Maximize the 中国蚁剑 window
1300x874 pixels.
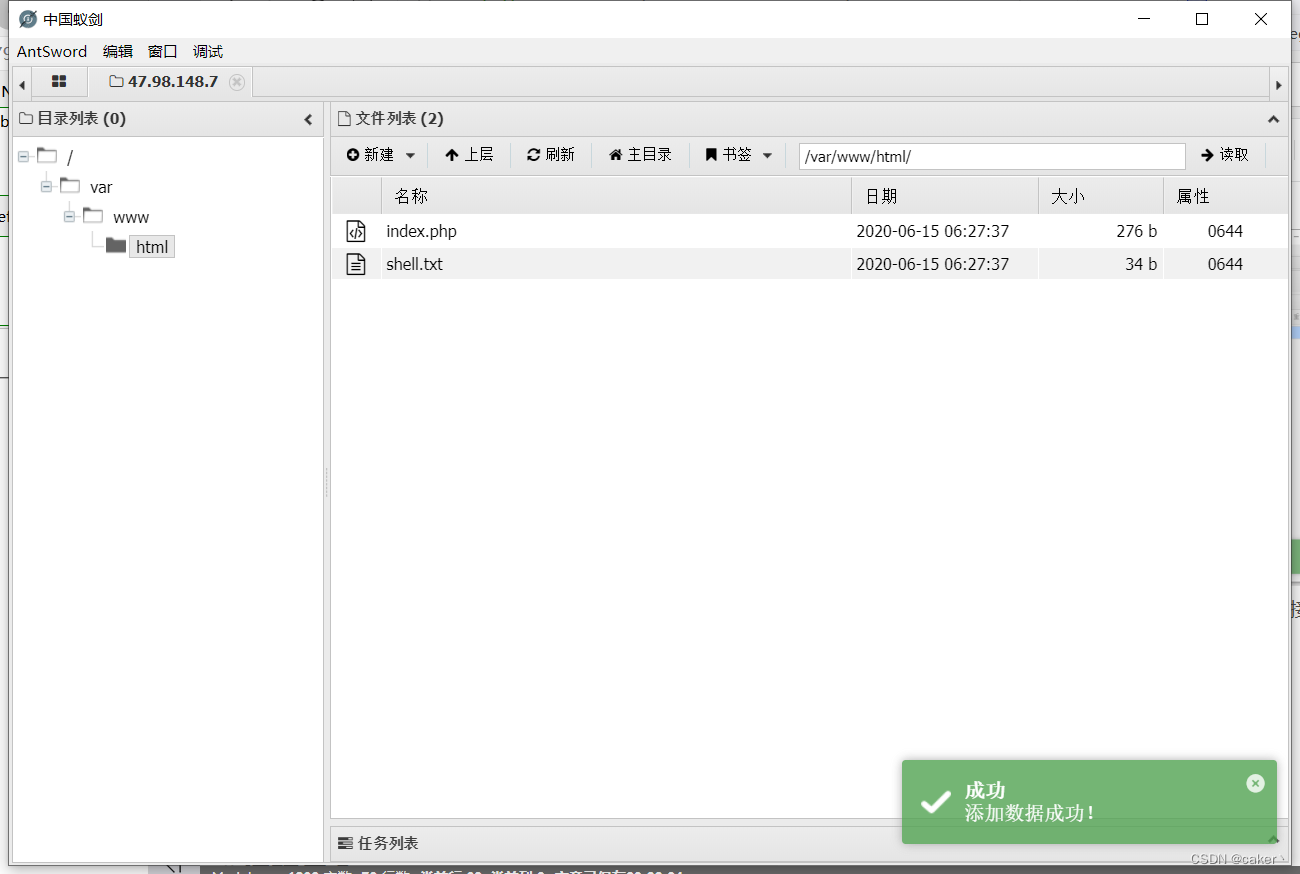pyautogui.click(x=1202, y=19)
